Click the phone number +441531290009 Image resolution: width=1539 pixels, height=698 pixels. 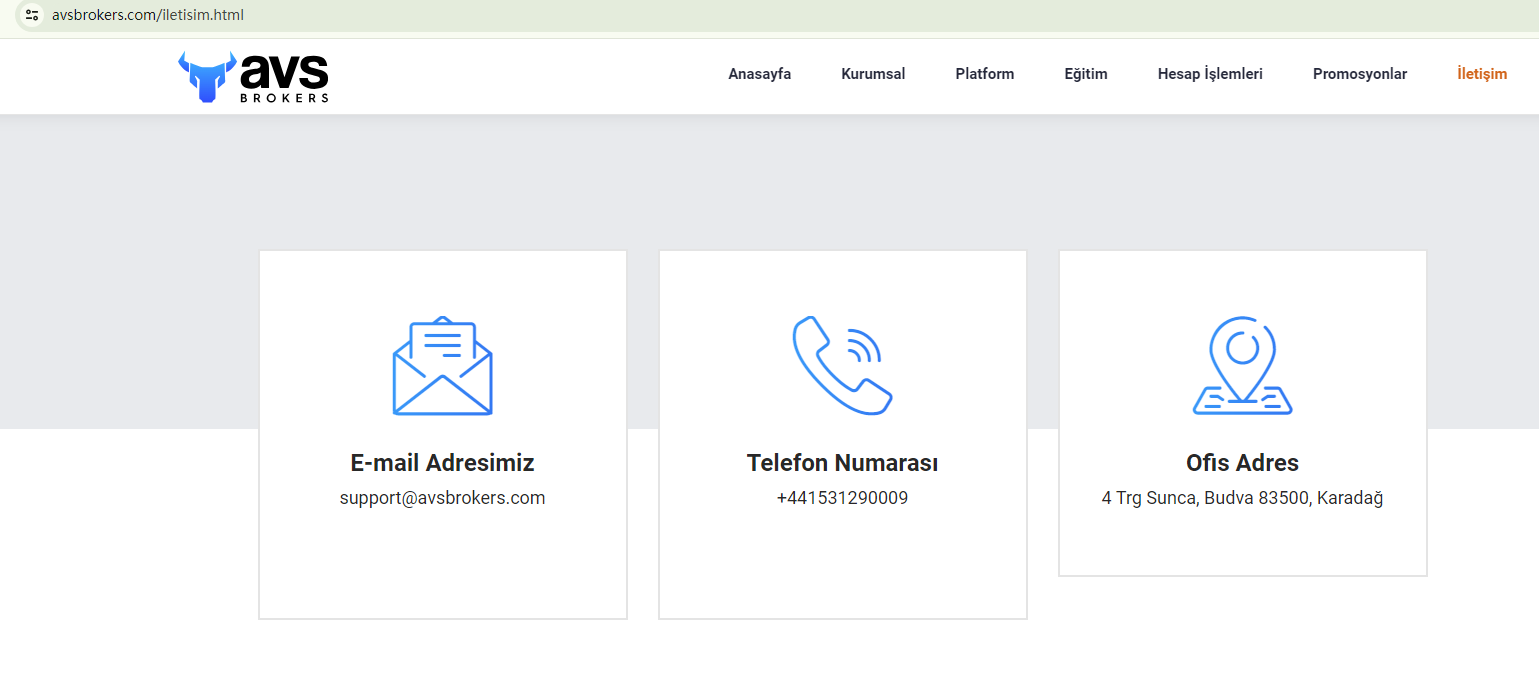[842, 498]
